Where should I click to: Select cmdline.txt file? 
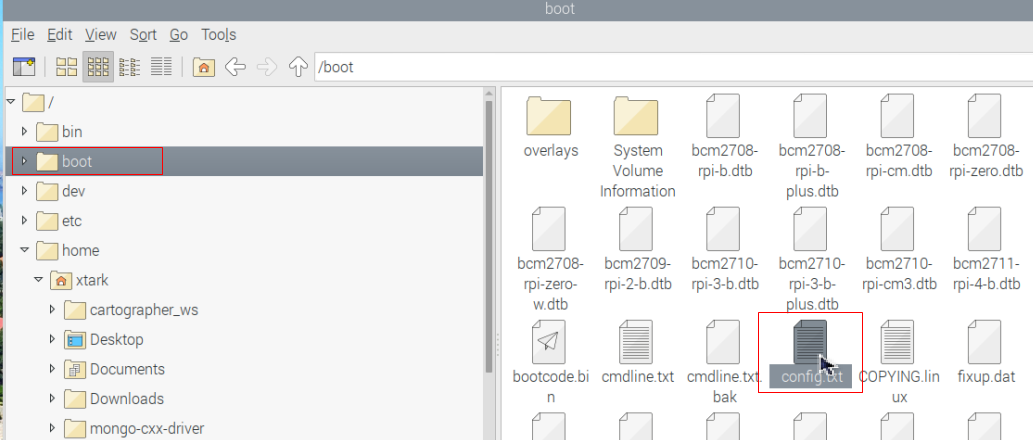[x=637, y=353]
